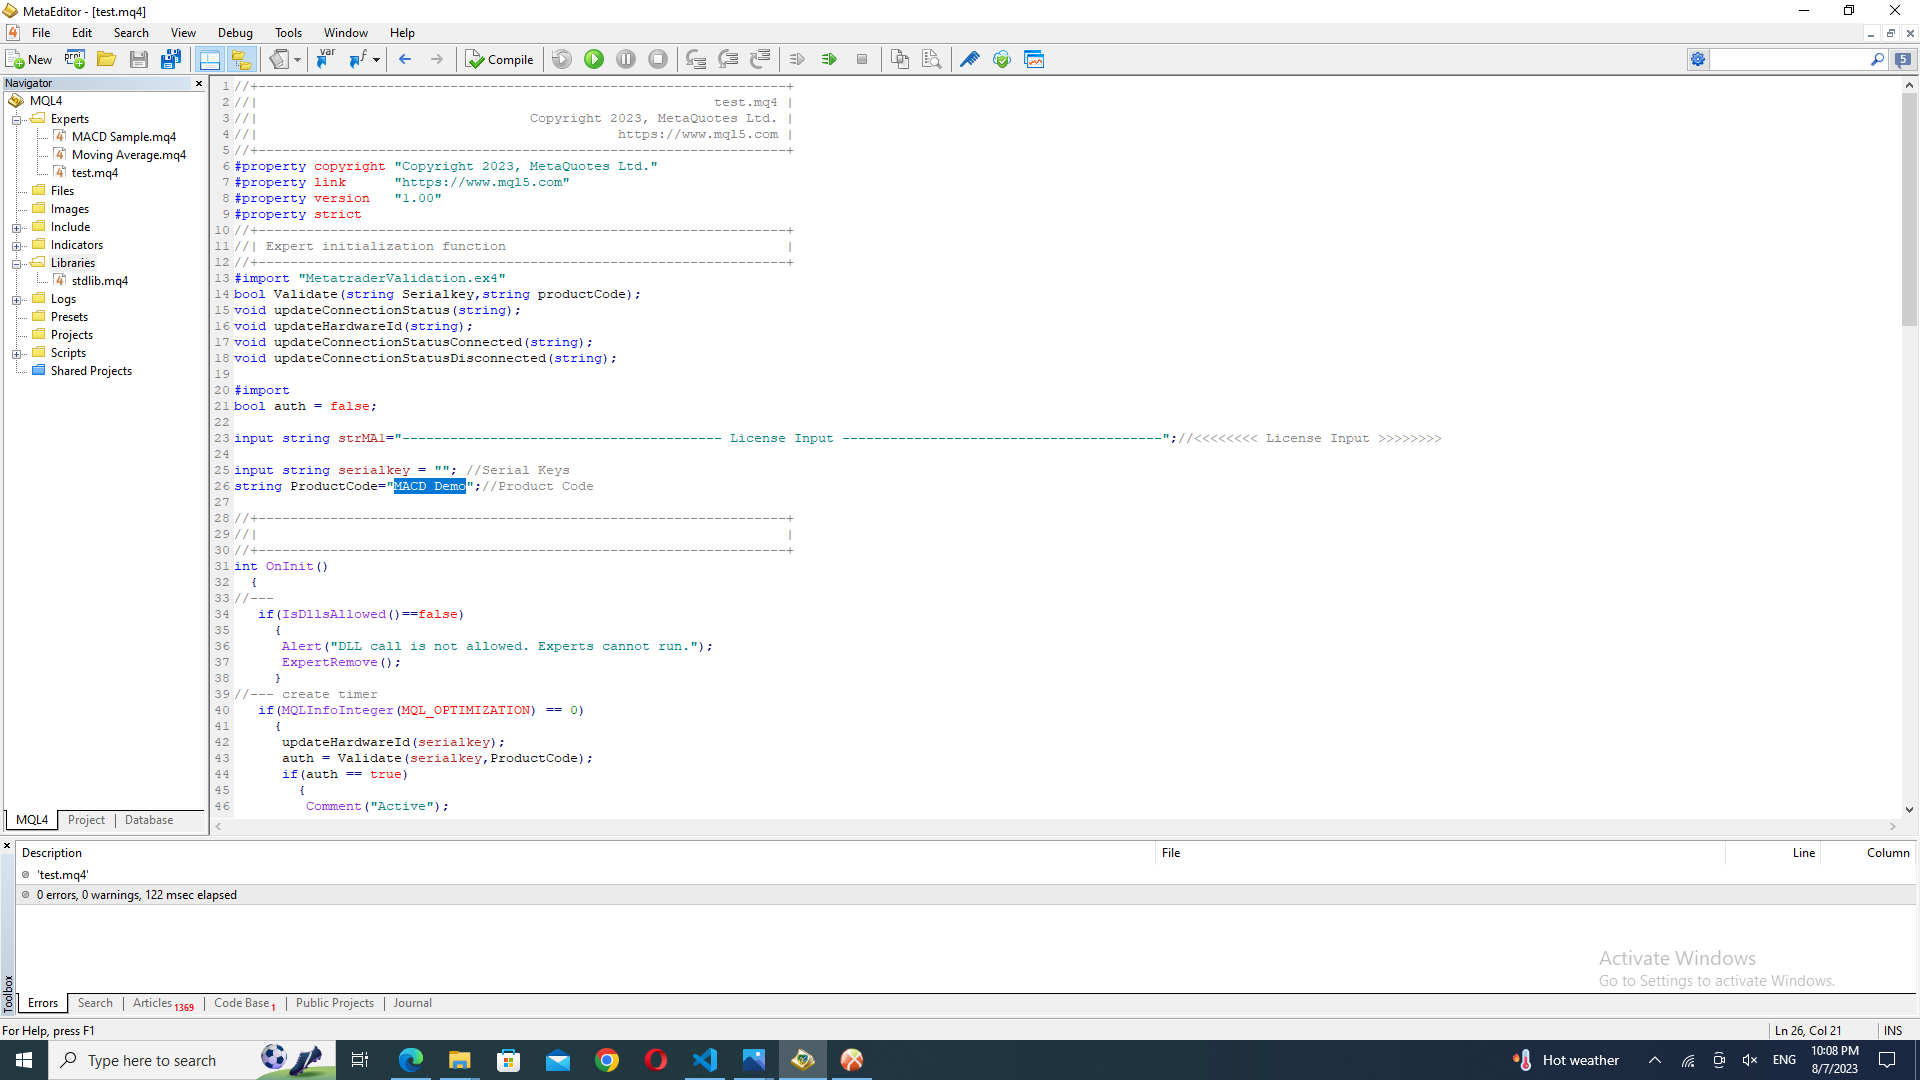Open the Debug menu

tap(235, 33)
